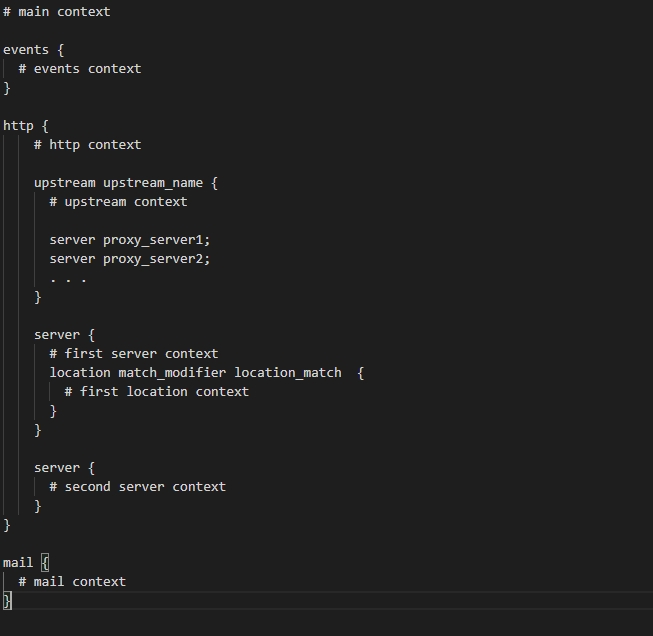This screenshot has height=636, width=653.
Task: Click on "proxy_server1" in server line
Action: [156, 240]
